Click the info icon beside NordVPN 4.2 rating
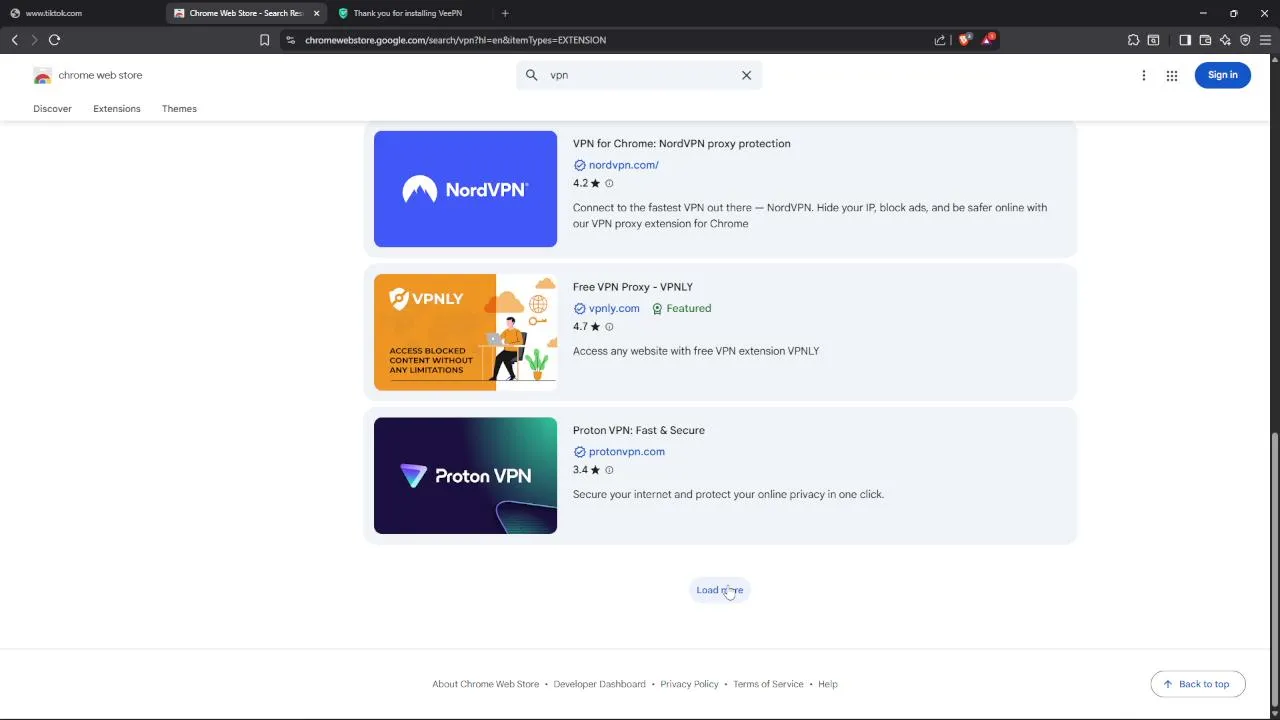Screen dimensions: 1280x720 tap(609, 183)
